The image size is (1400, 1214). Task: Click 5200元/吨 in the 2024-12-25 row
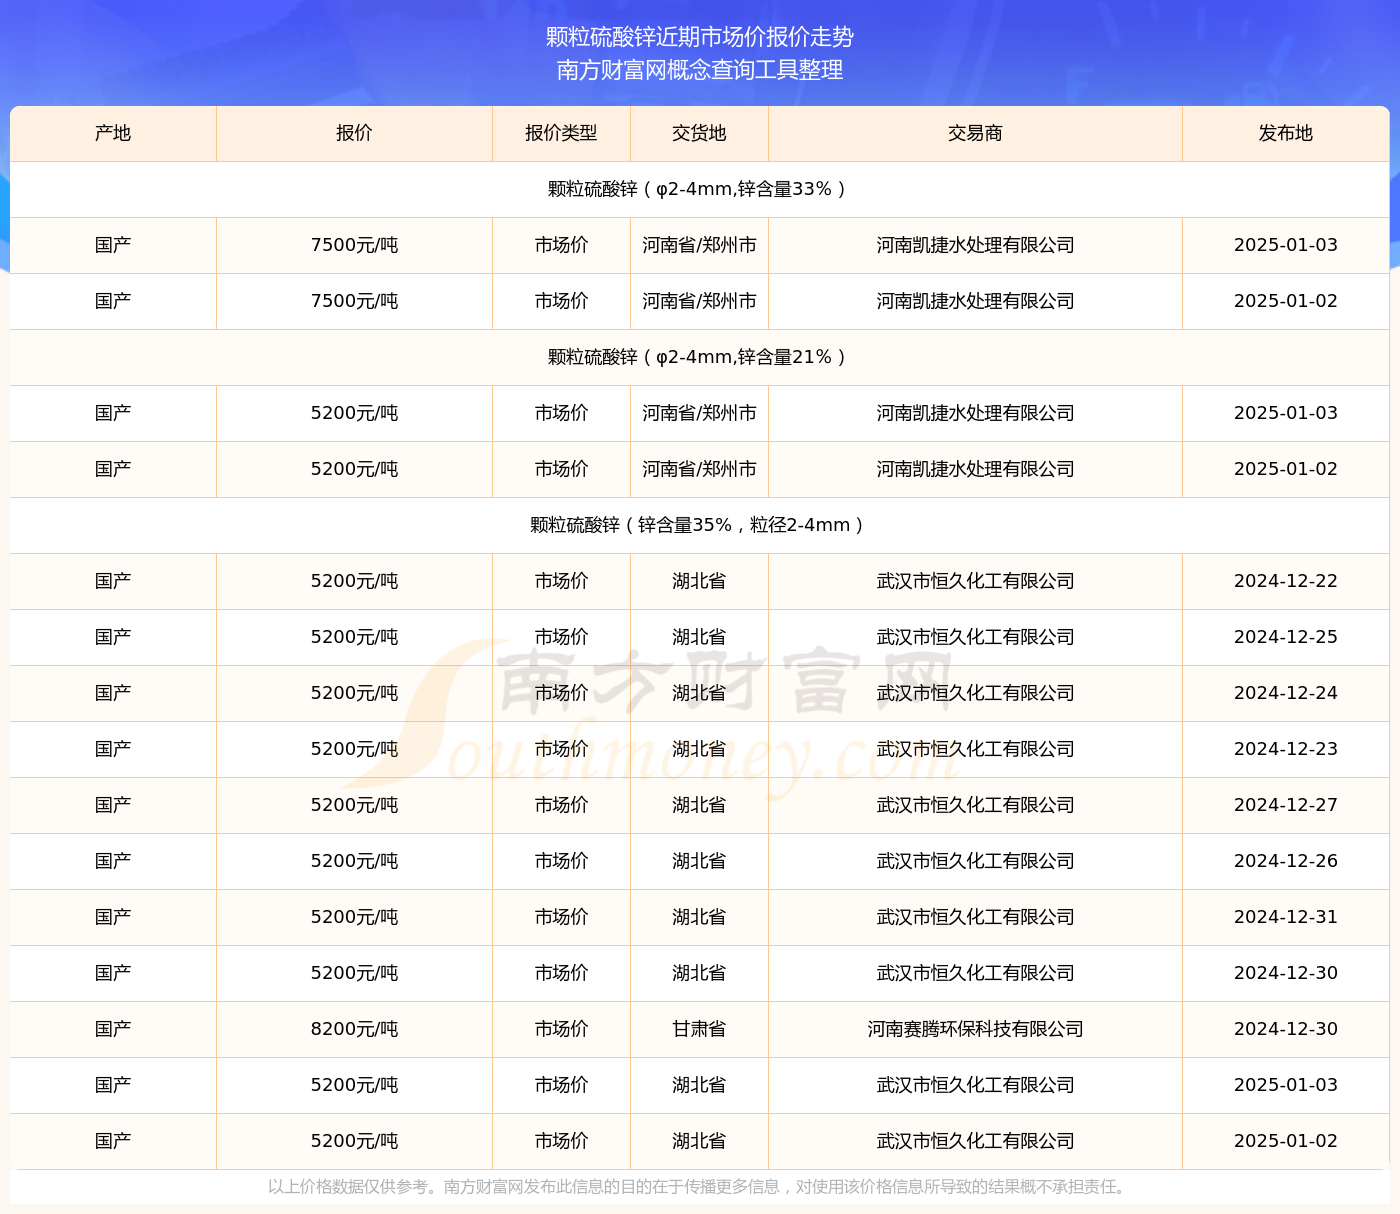(x=354, y=637)
